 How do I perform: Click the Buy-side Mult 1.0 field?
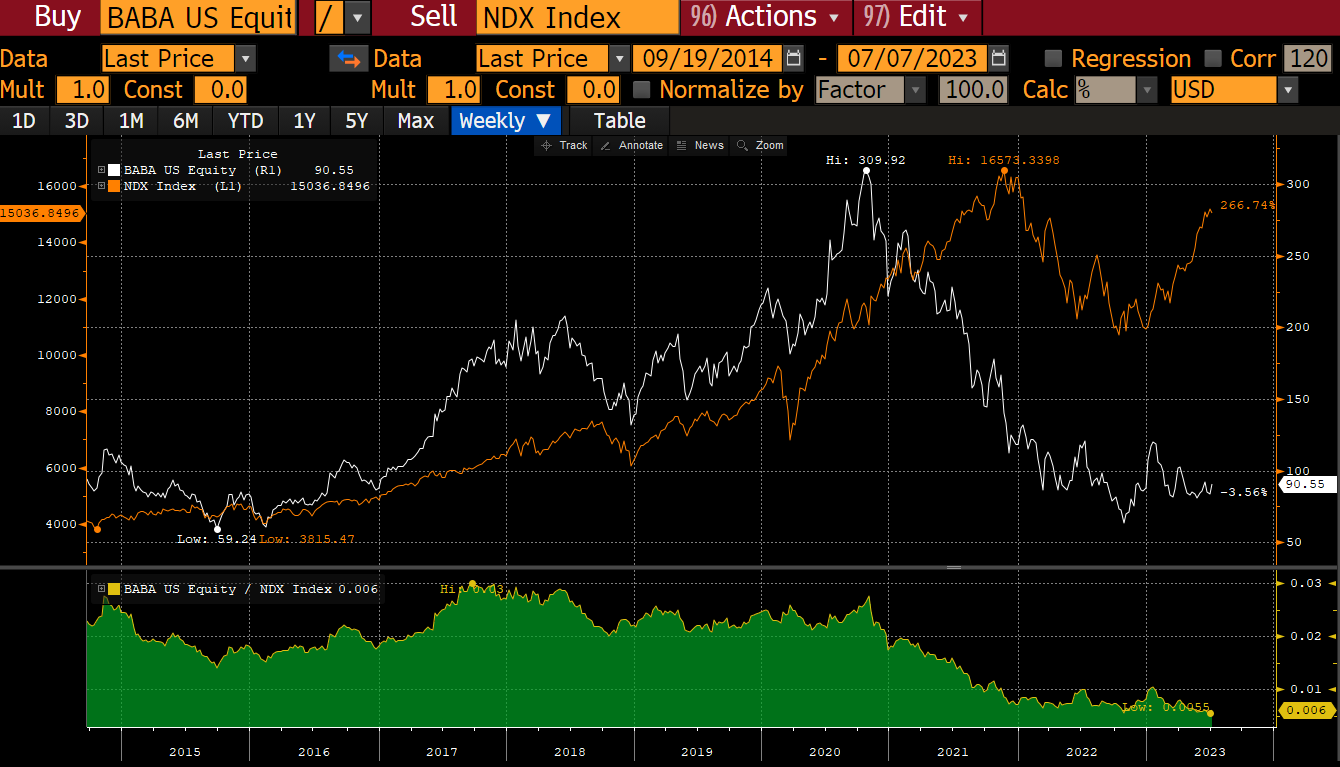pos(83,90)
